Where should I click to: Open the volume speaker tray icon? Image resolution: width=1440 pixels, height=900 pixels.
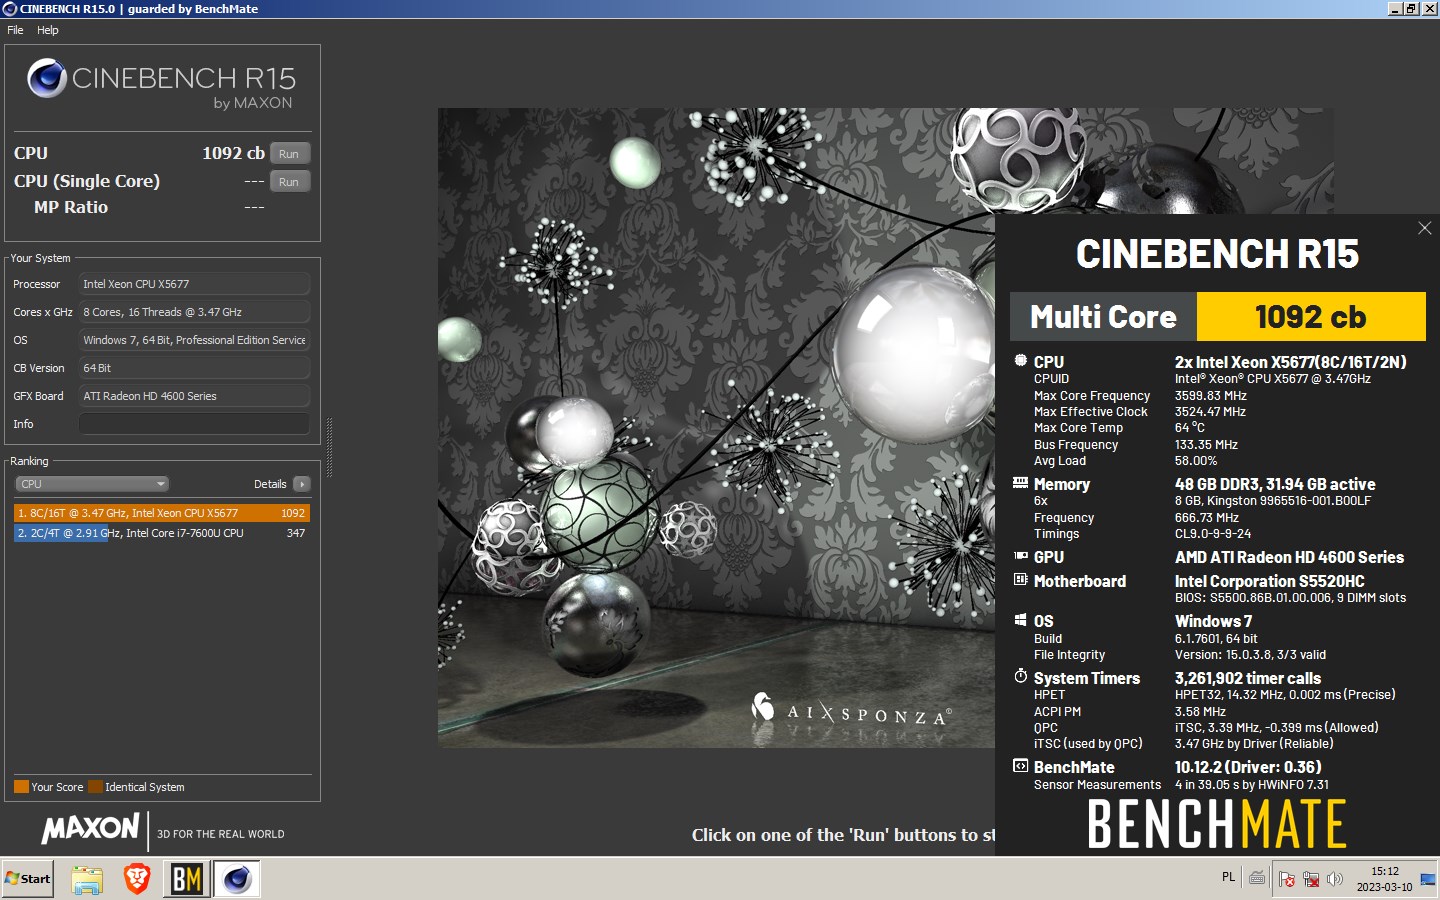tap(1335, 879)
